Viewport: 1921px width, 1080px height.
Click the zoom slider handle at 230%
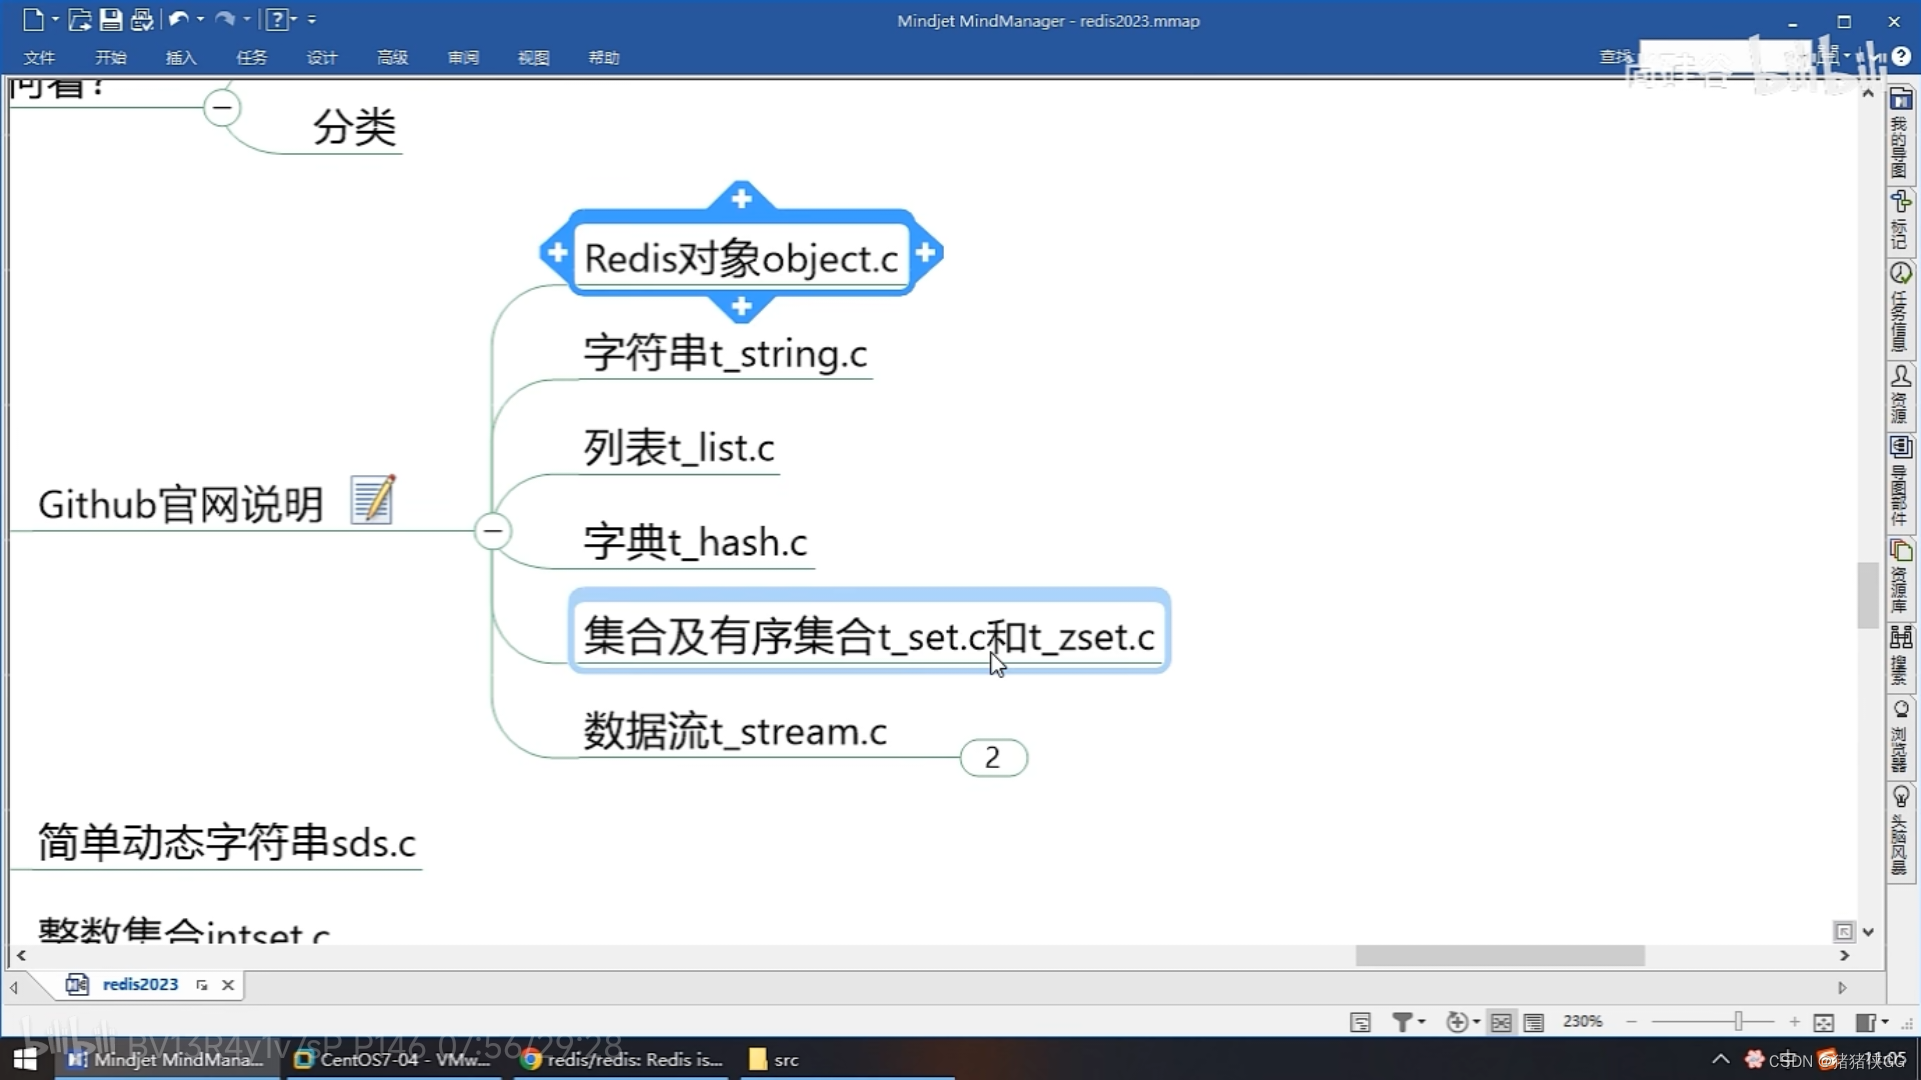(1739, 1021)
